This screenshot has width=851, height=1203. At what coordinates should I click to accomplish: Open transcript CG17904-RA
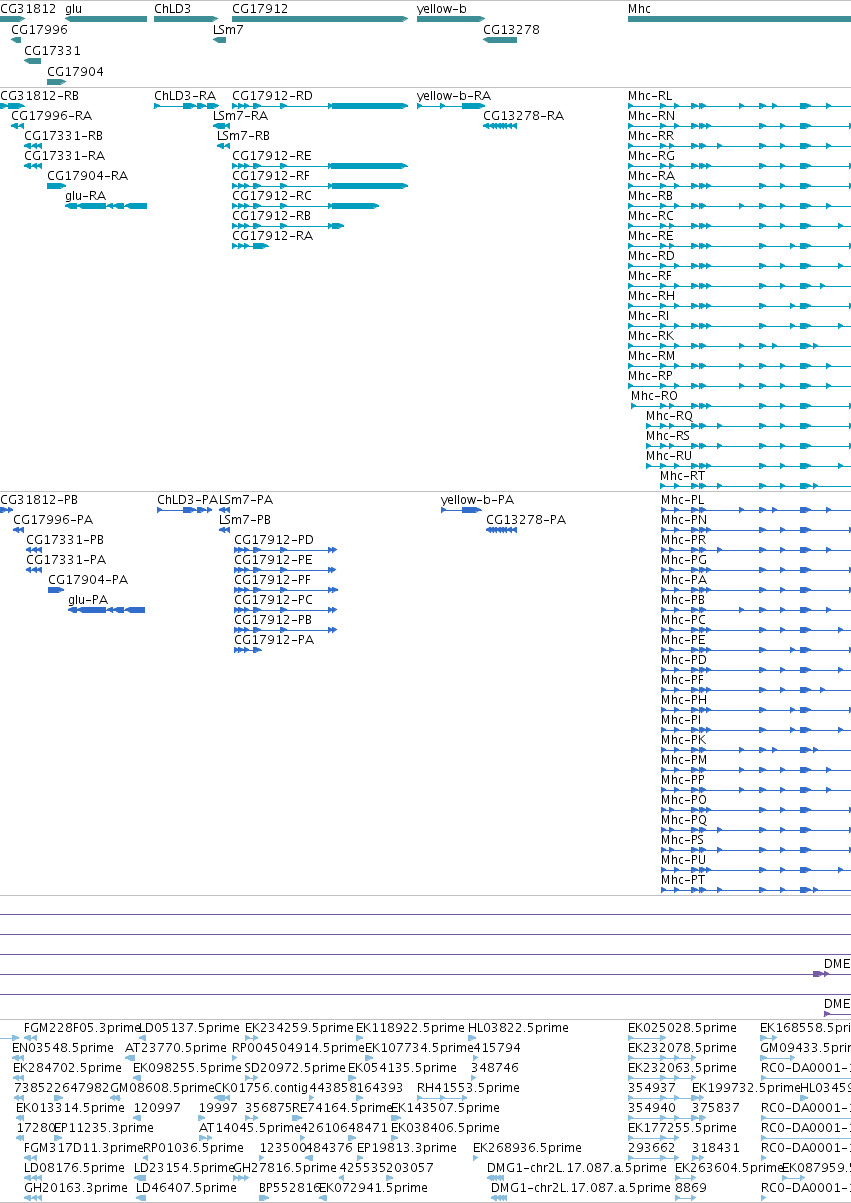[x=87, y=176]
